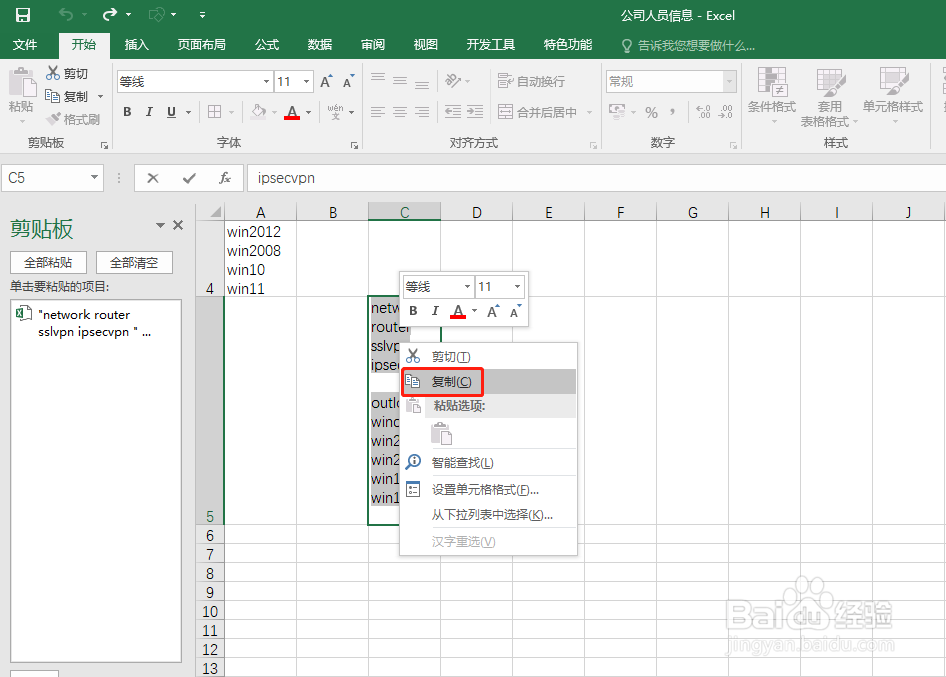Viewport: 946px width, 677px height.
Task: Click the "network router" clipboard item
Action: [x=96, y=323]
